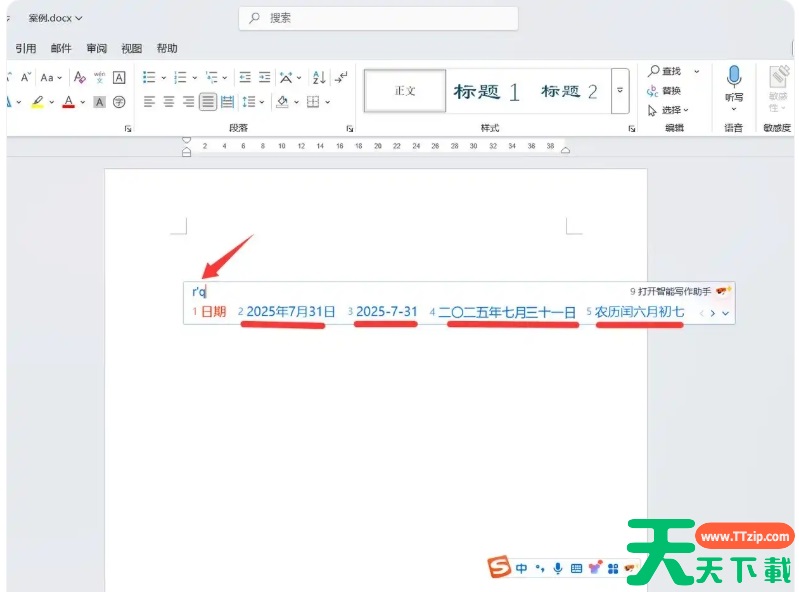The image size is (799, 592).
Task: Choose candidate 2025-7-31
Action: [383, 312]
